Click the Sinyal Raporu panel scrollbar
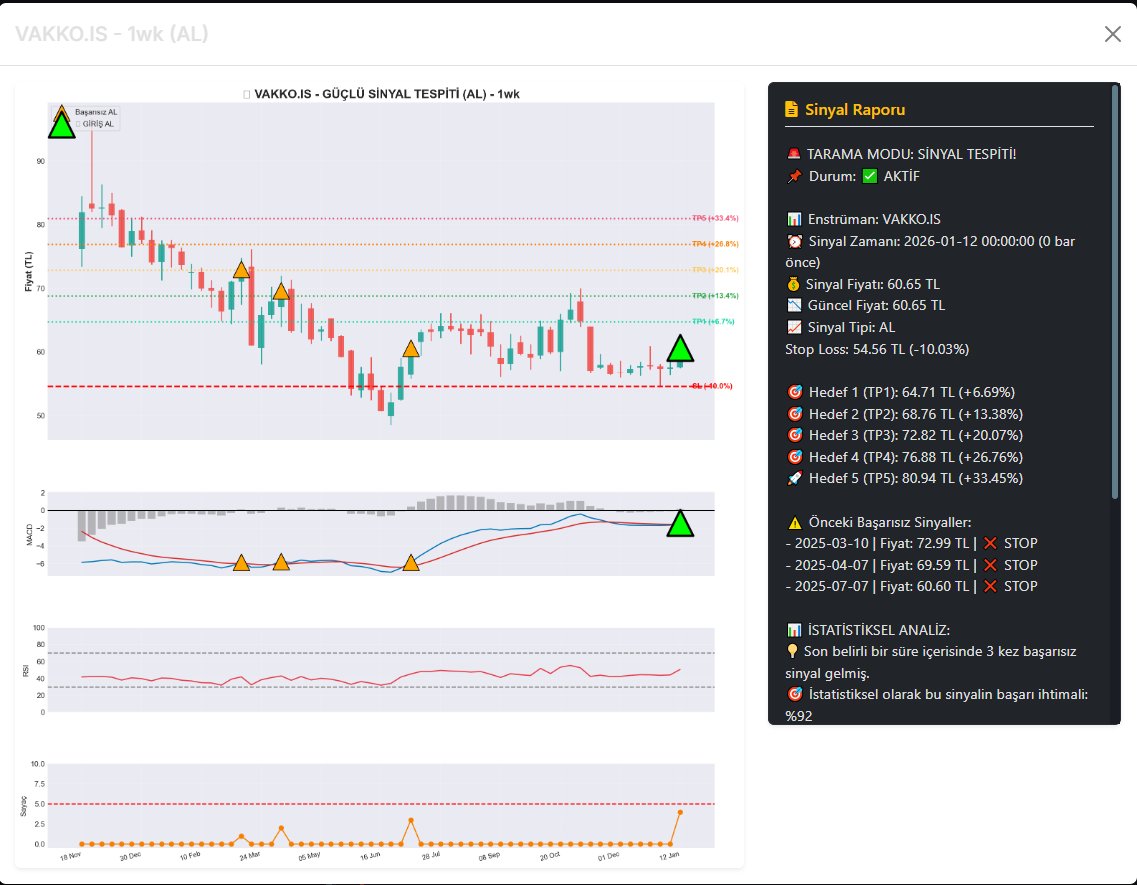The image size is (1137, 885). pyautogui.click(x=1115, y=292)
